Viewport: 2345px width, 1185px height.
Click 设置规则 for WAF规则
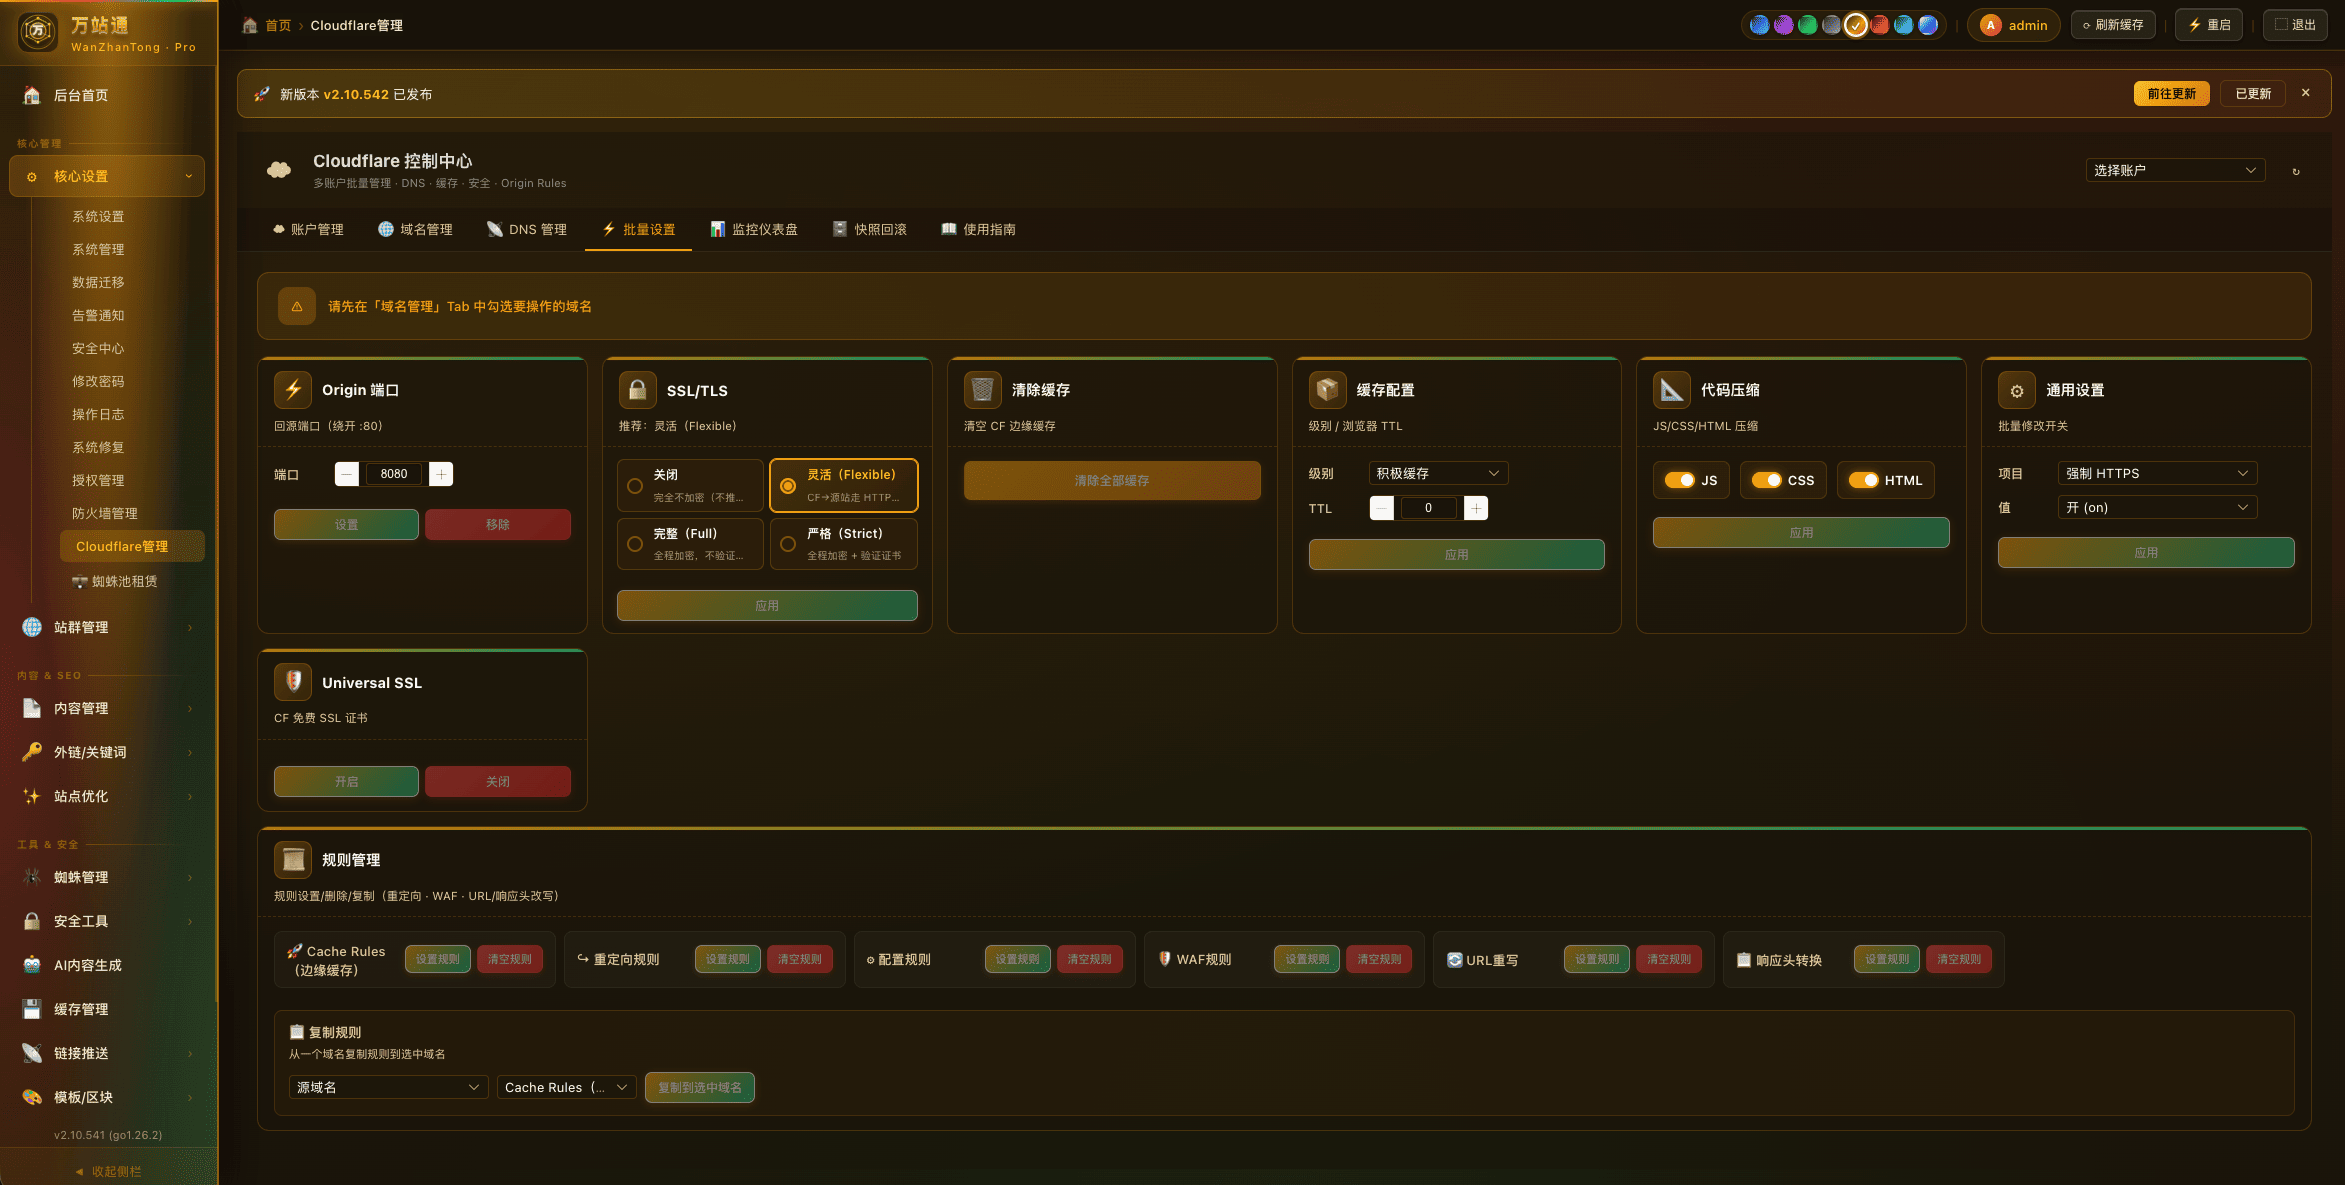[1307, 959]
